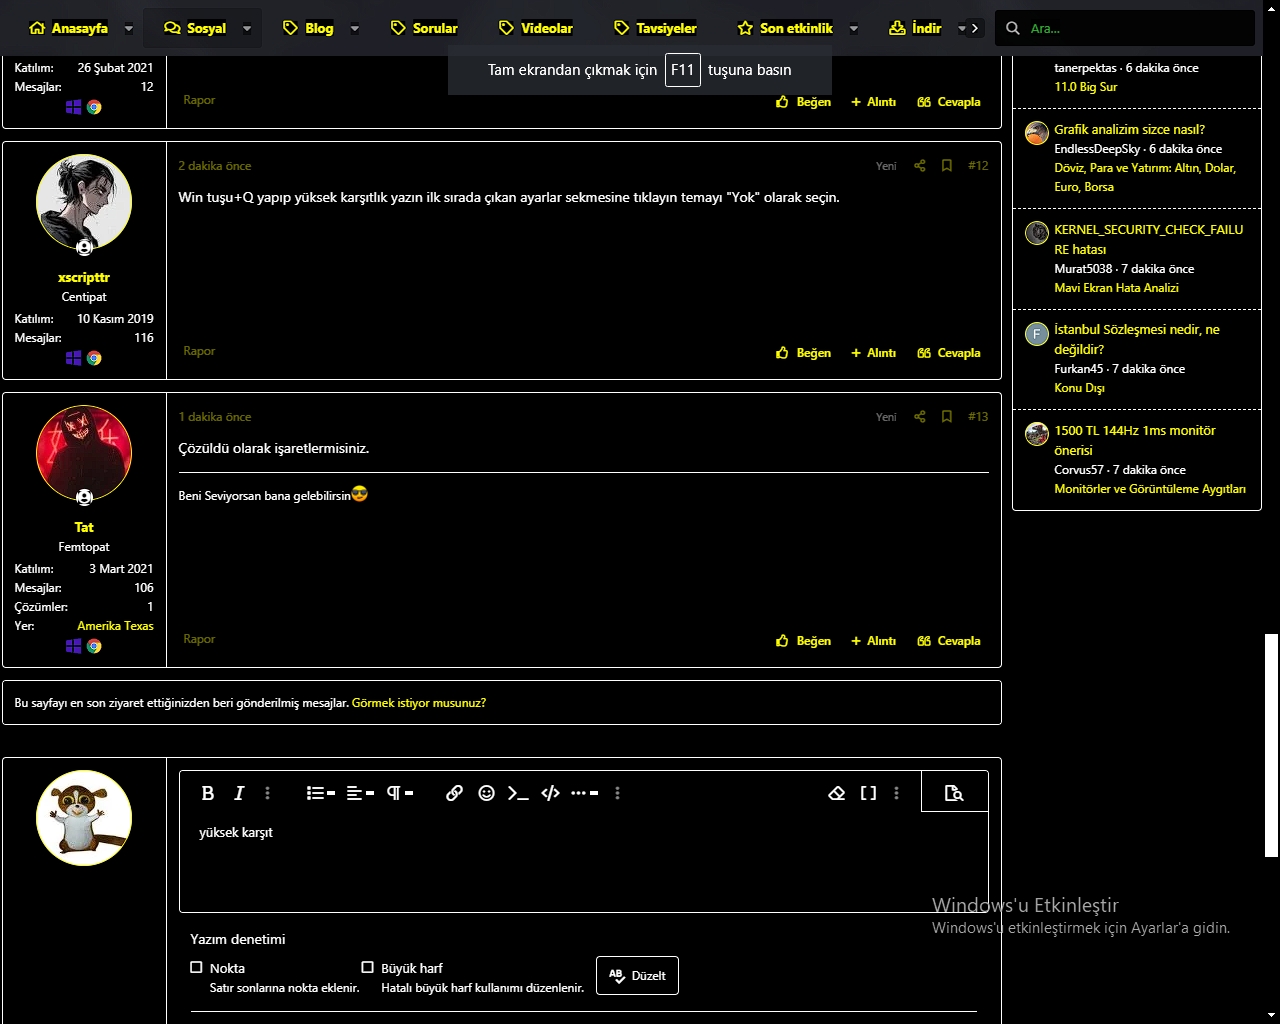
Task: Click the Windows icon under Tat's profile
Action: 74,646
